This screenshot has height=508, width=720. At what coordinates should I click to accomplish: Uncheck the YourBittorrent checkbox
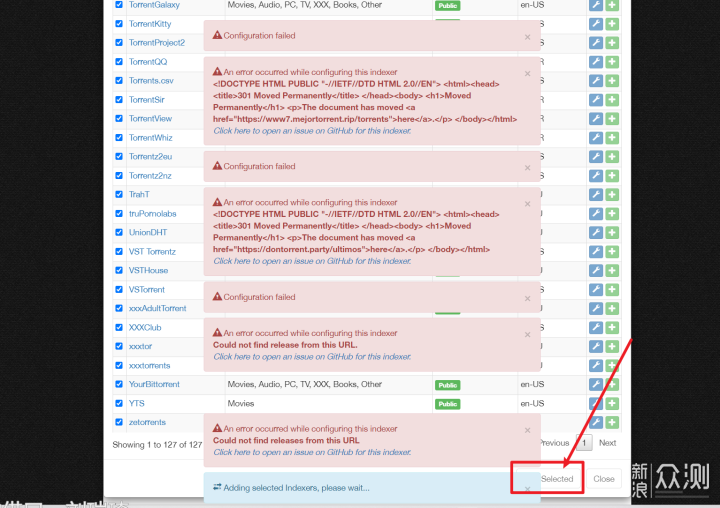click(x=119, y=384)
